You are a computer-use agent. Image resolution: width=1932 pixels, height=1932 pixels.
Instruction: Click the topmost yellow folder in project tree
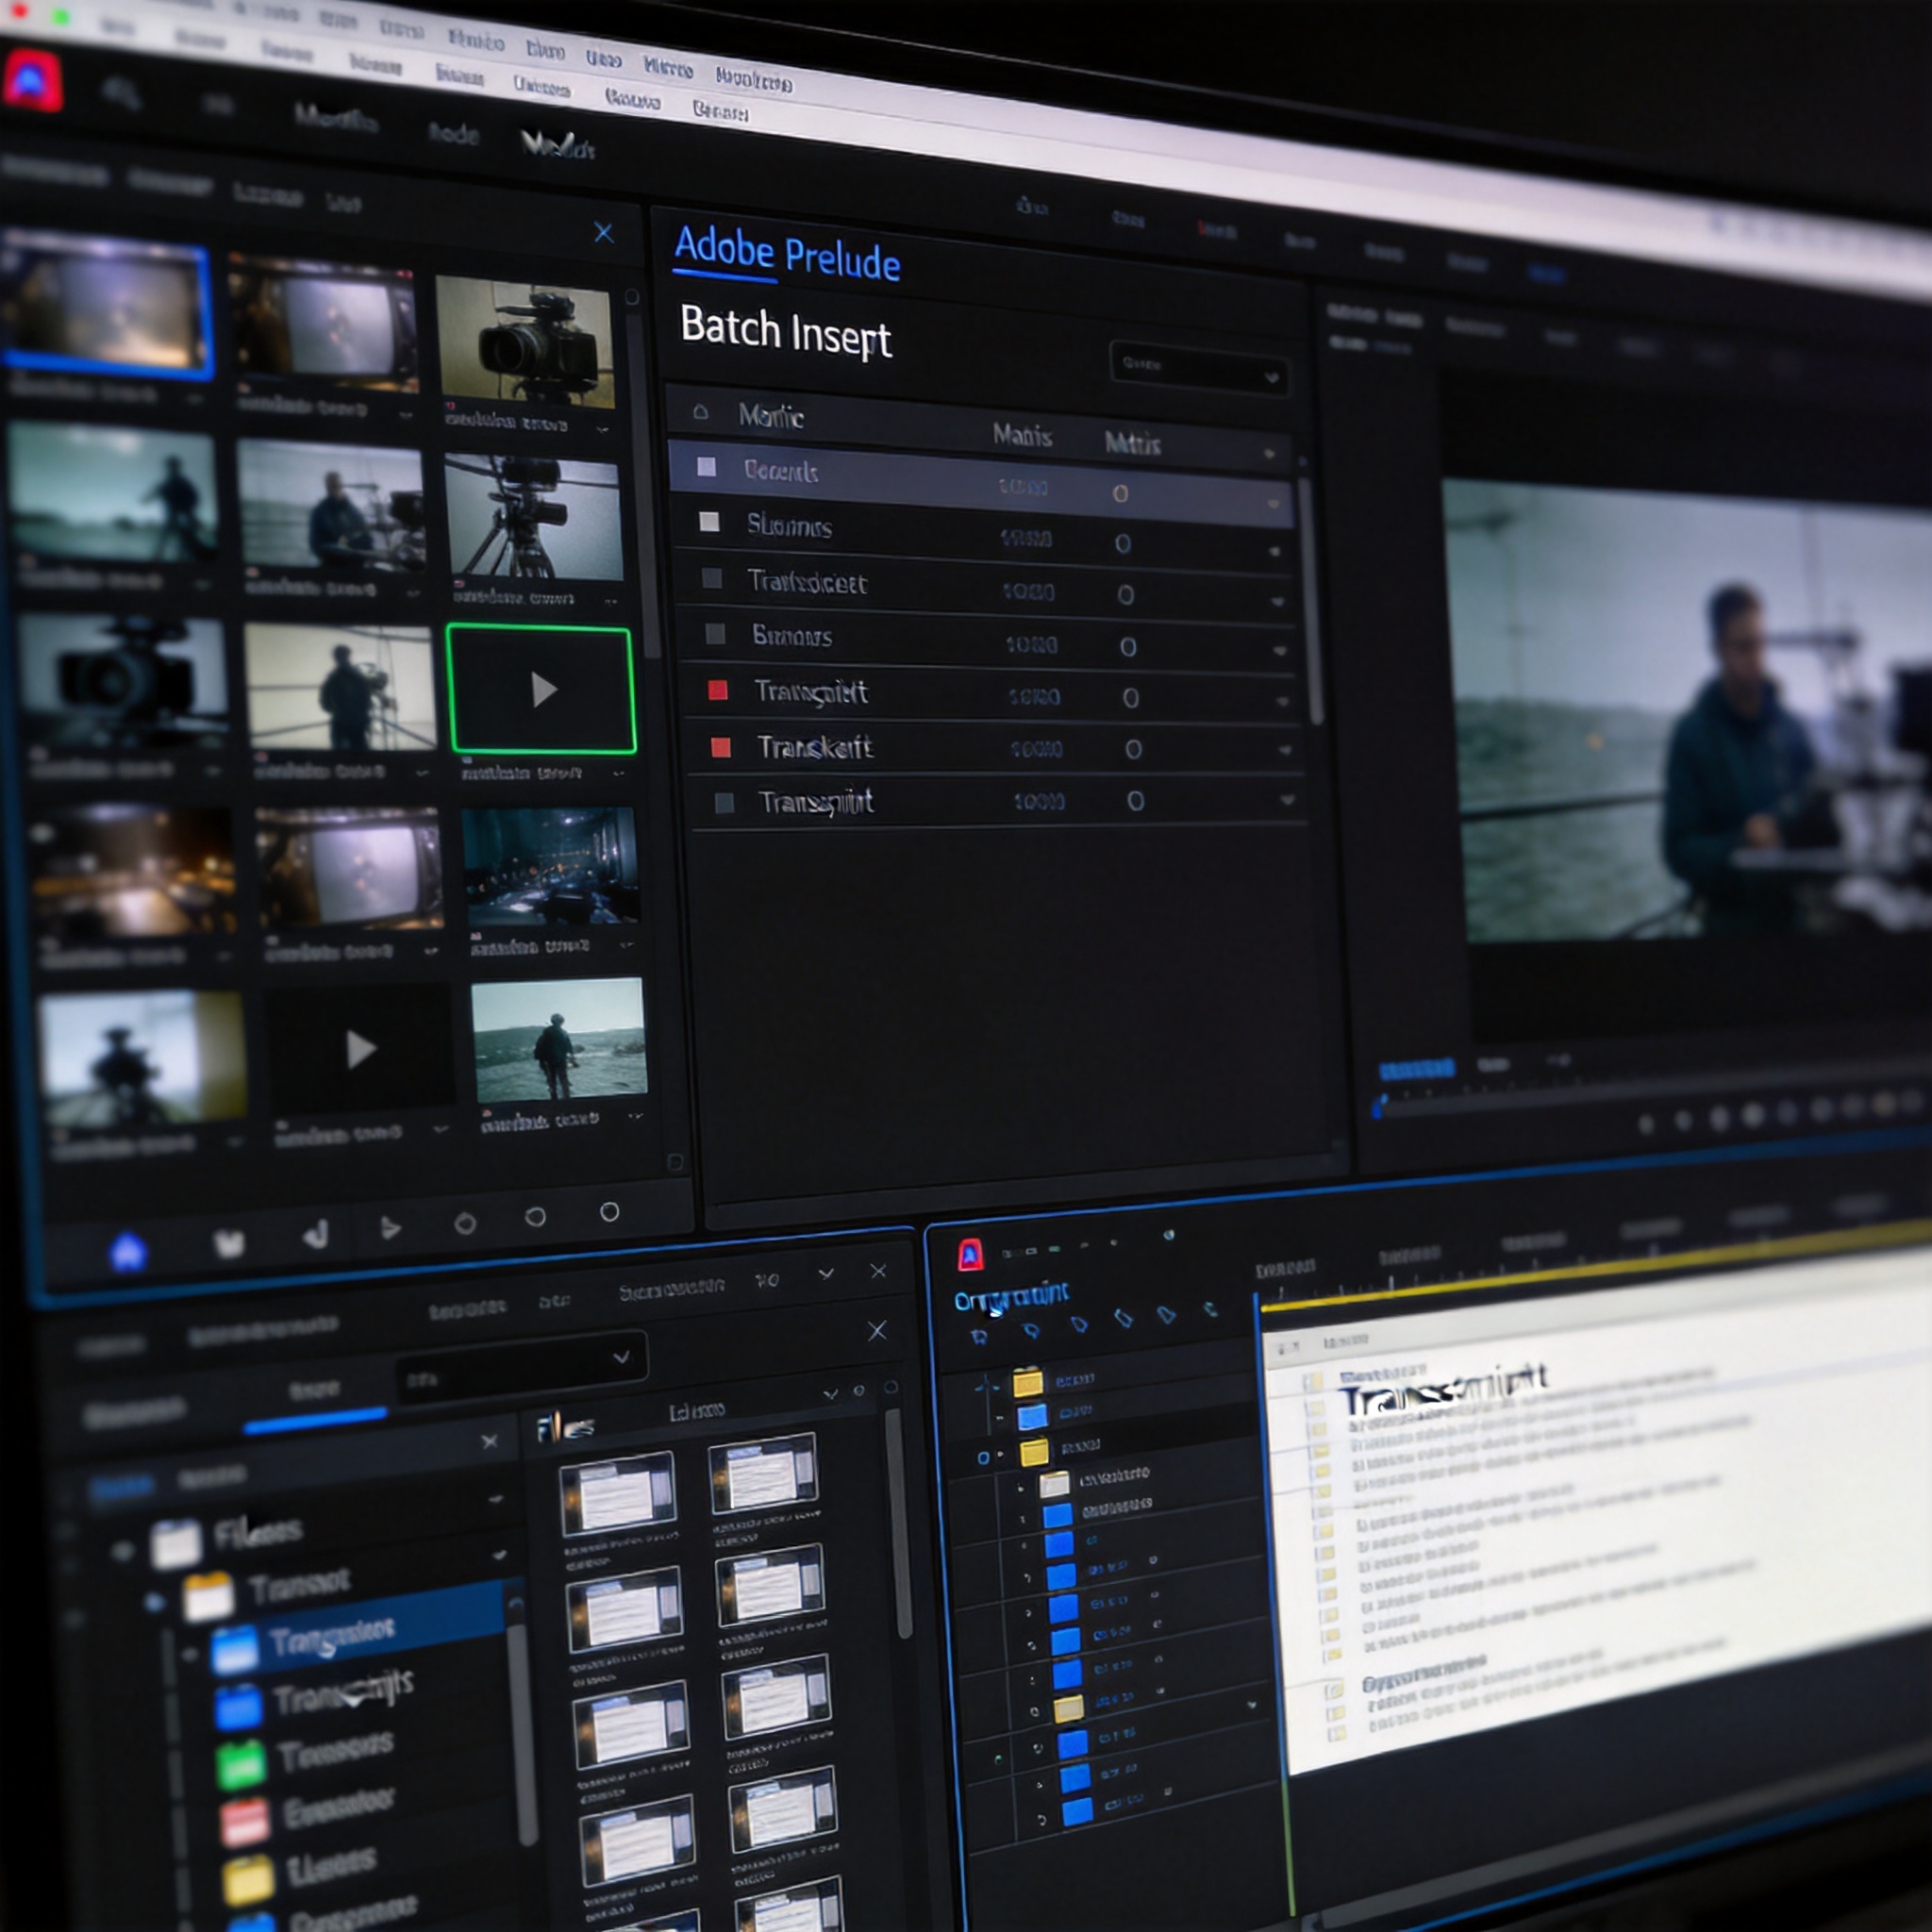[x=1028, y=1383]
